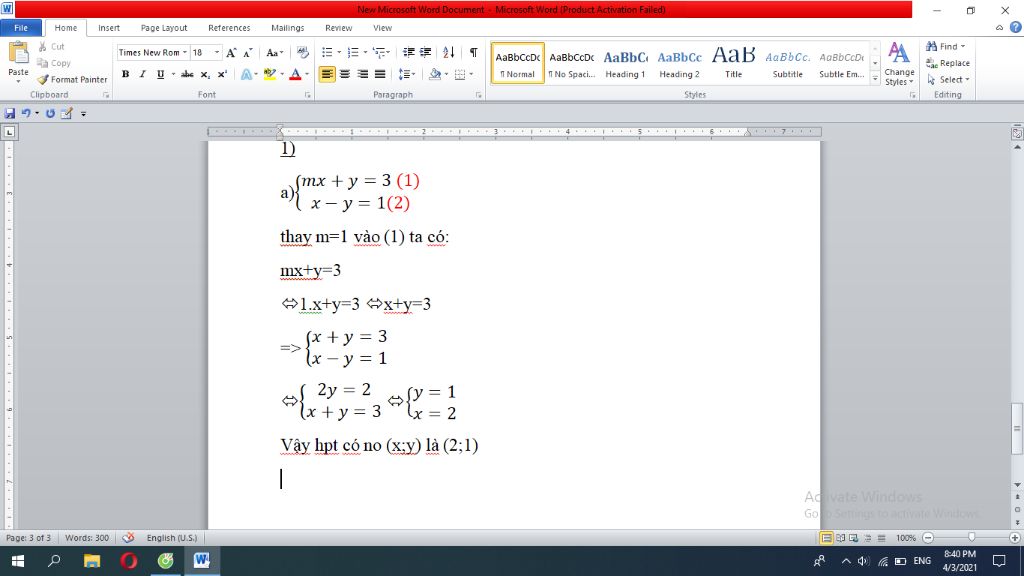Click the Windows Start button
This screenshot has height=576, width=1024.
point(18,560)
